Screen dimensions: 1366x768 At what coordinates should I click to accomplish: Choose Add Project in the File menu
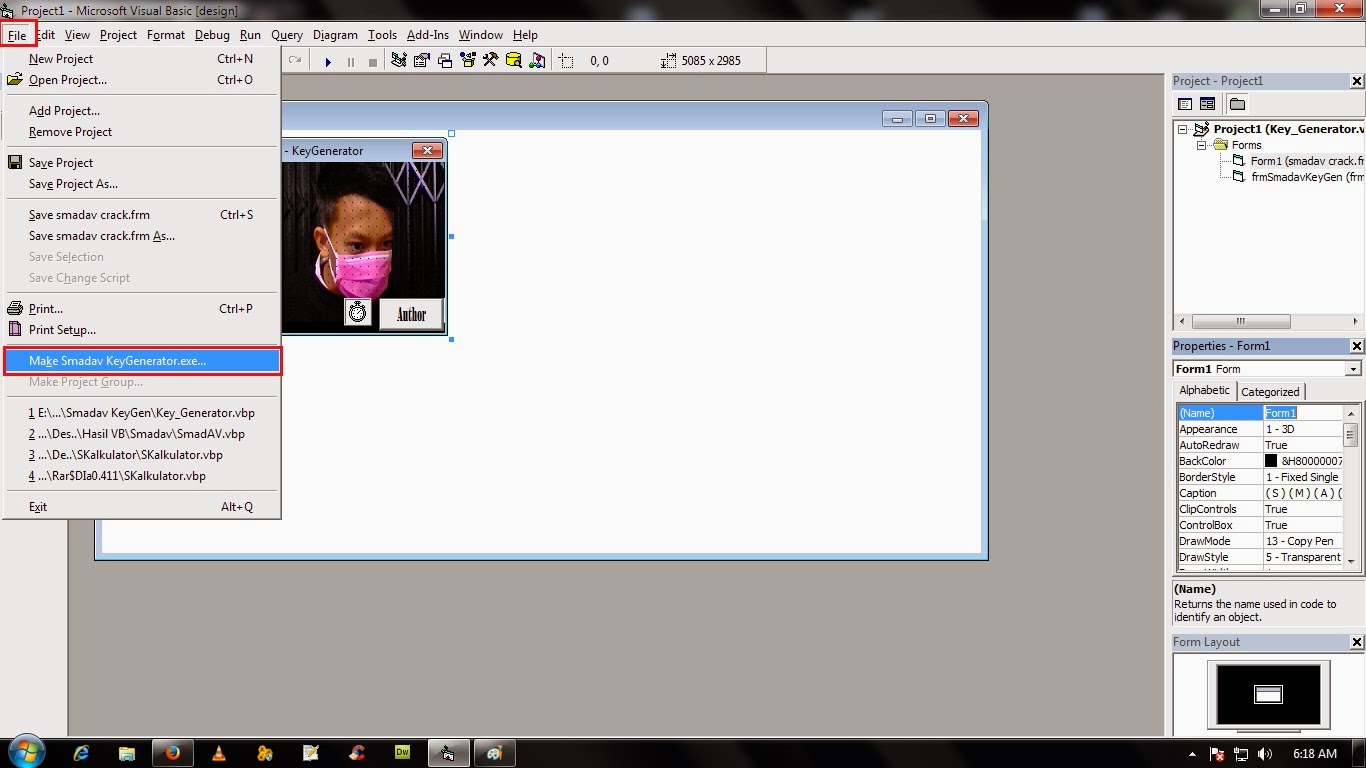tap(142, 111)
